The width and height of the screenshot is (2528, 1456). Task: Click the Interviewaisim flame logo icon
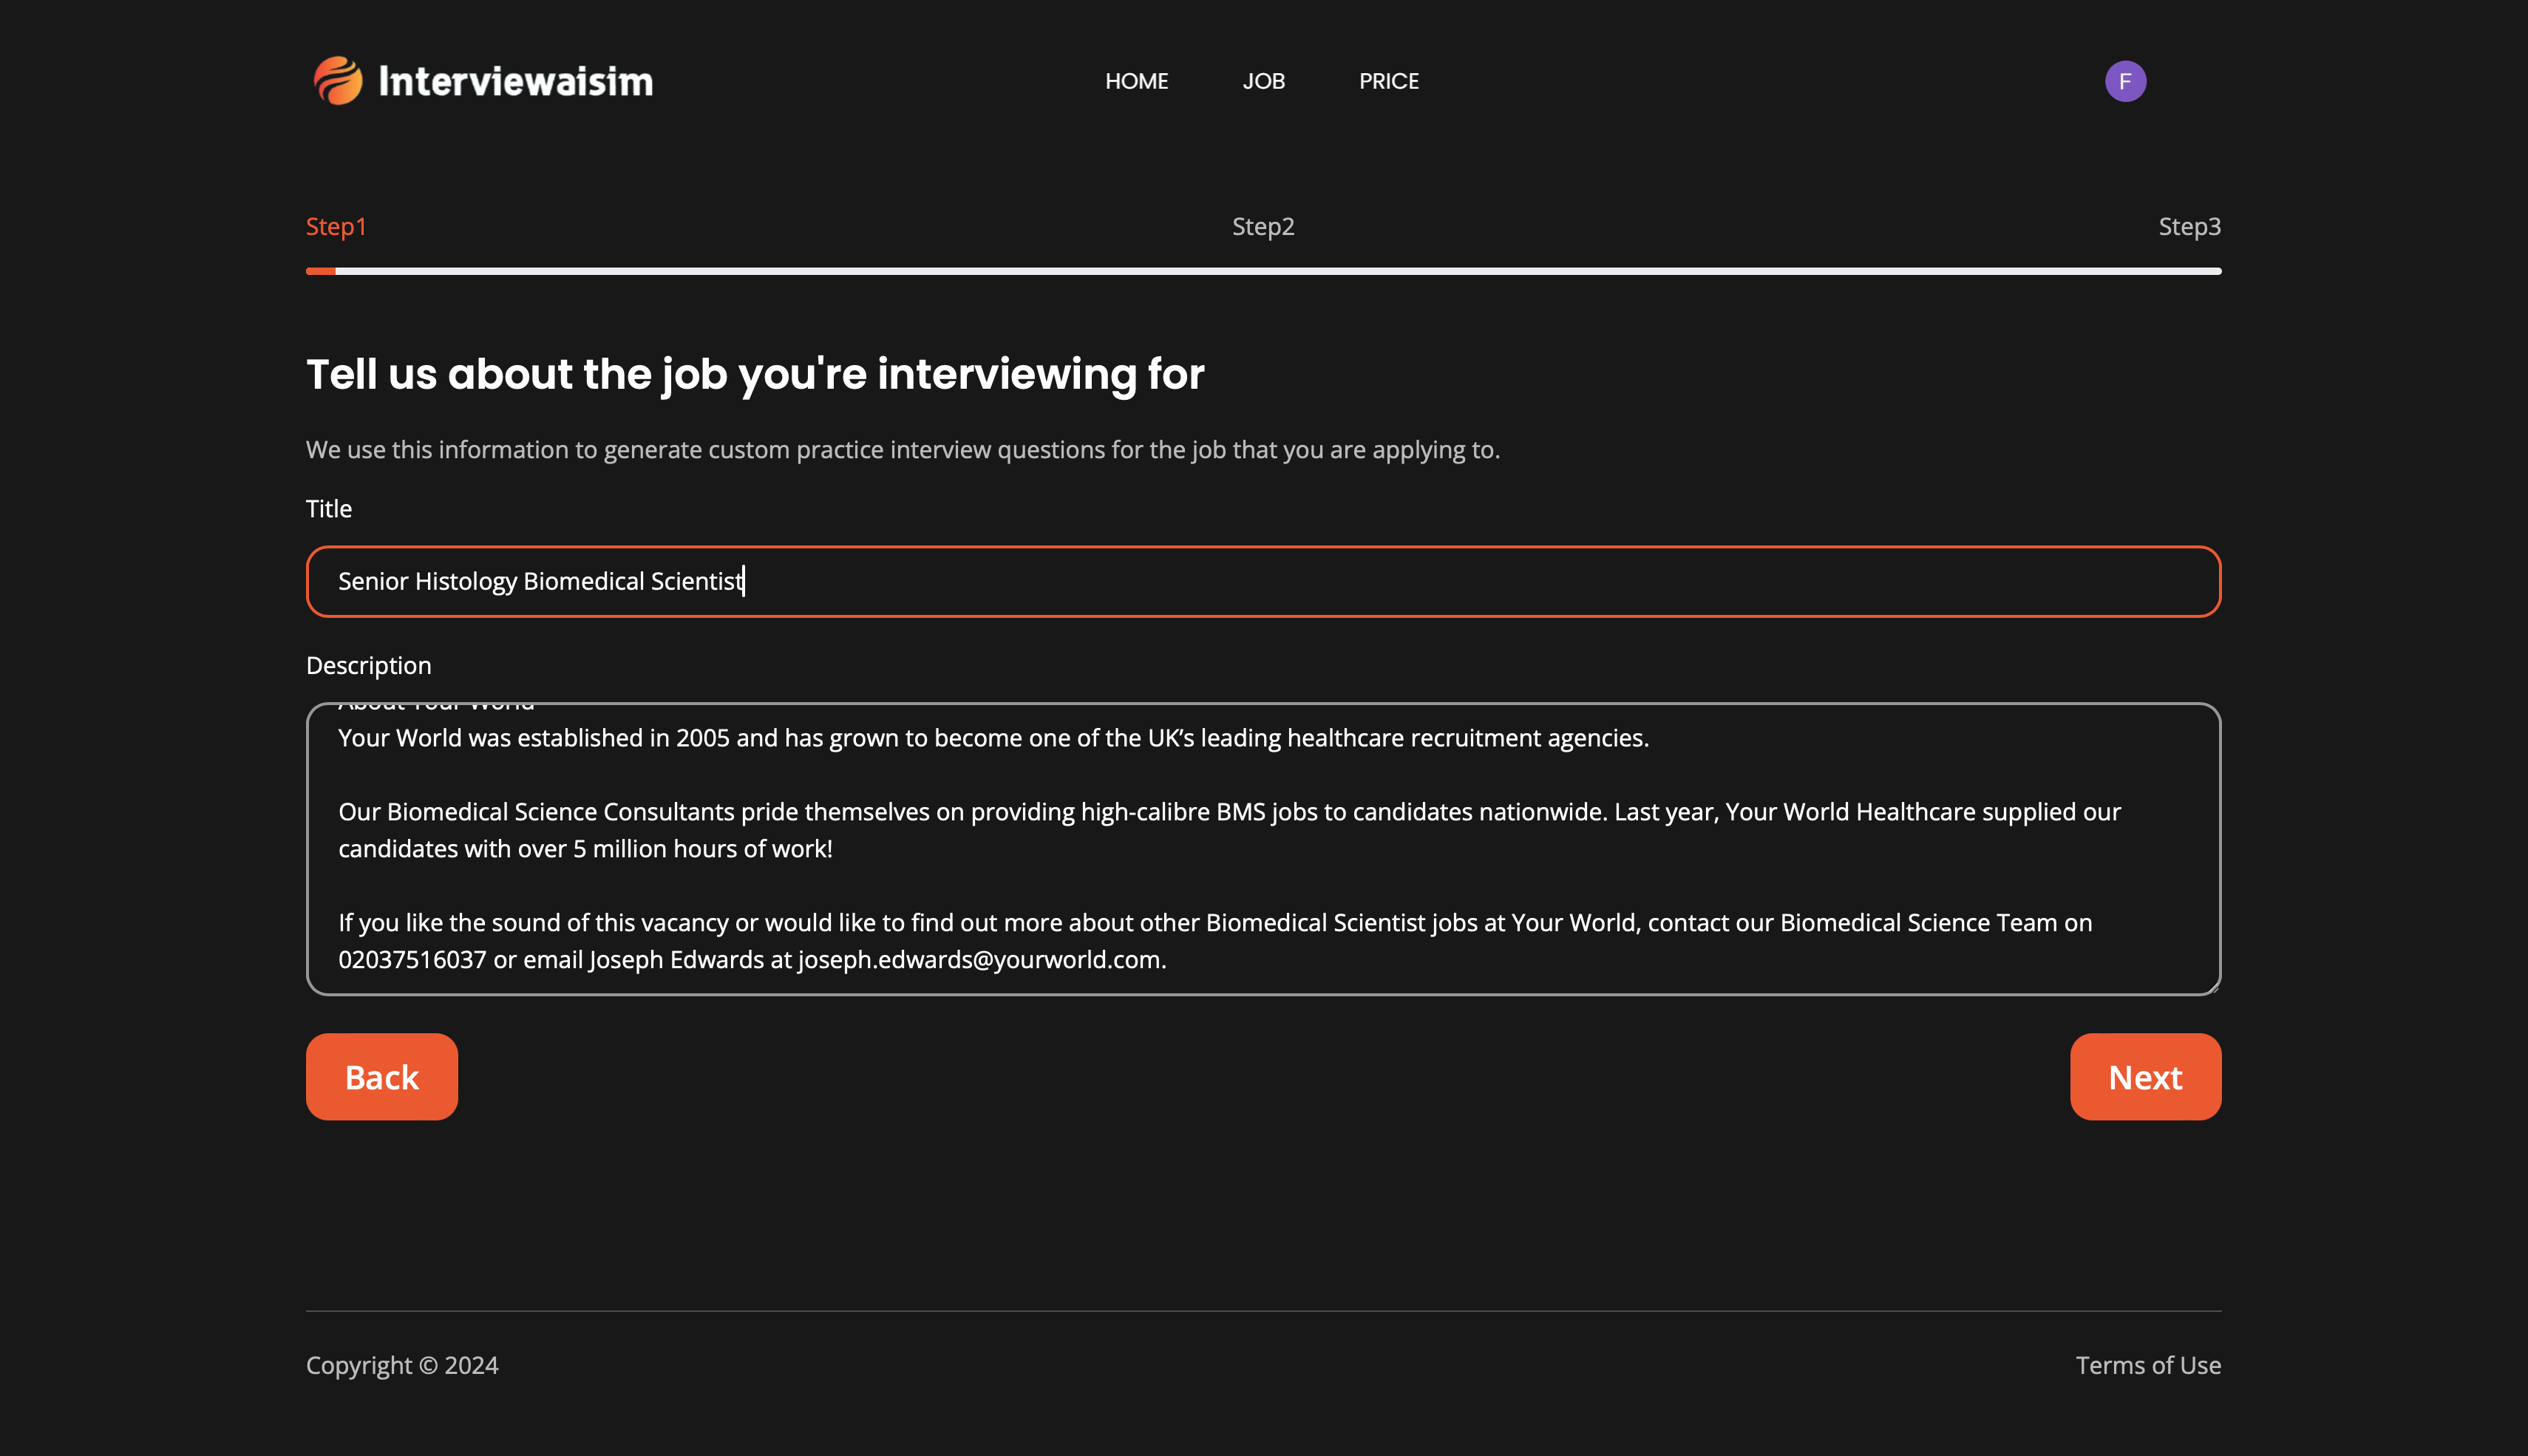click(338, 81)
